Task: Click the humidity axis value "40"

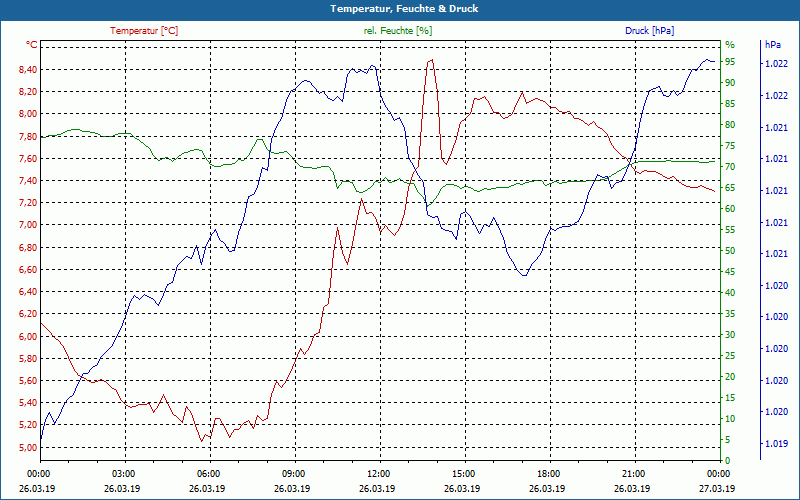Action: point(730,293)
